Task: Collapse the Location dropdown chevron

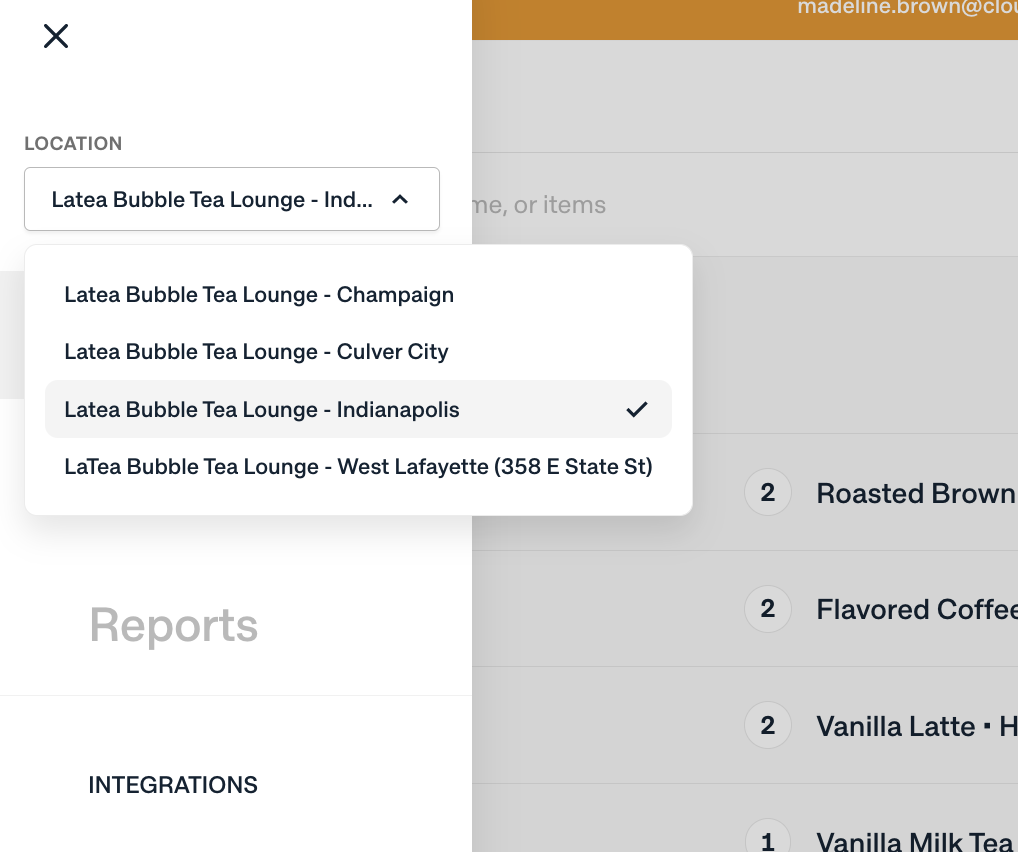Action: pyautogui.click(x=400, y=199)
